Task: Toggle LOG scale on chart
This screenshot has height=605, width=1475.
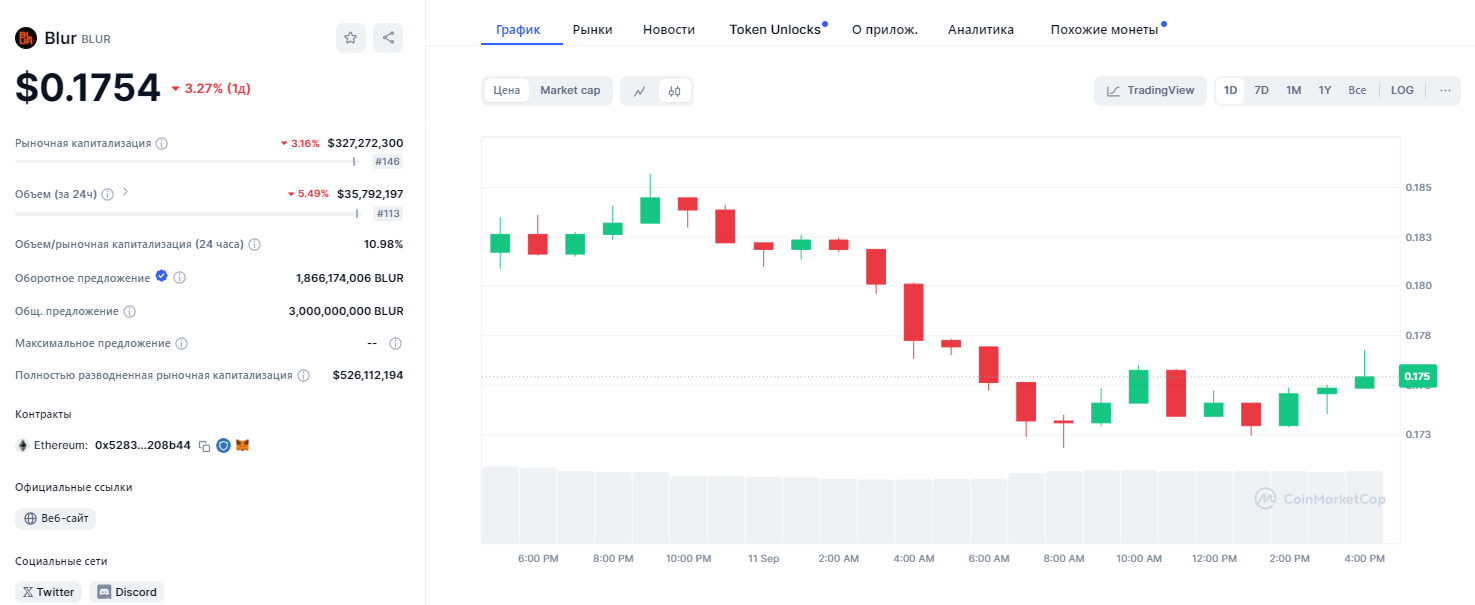Action: pyautogui.click(x=1402, y=91)
